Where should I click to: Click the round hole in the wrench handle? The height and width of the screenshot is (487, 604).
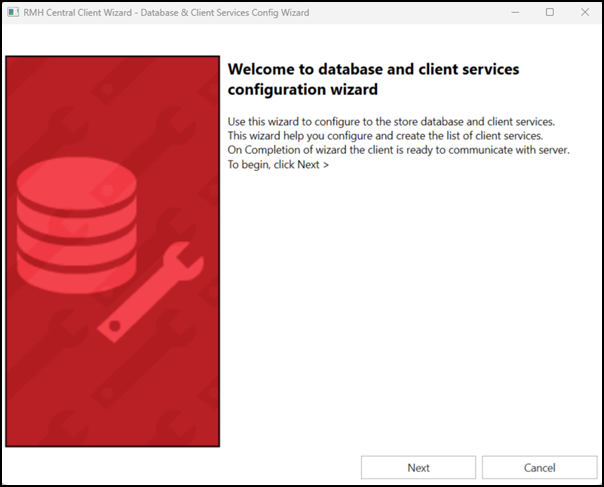(114, 326)
